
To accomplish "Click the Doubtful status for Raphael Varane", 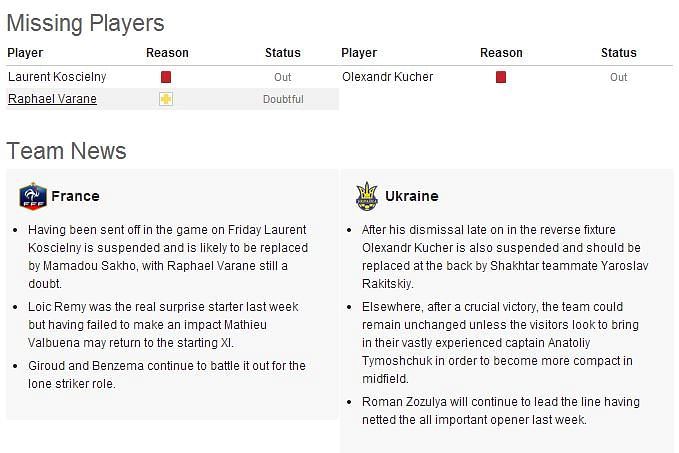I will pos(283,99).
